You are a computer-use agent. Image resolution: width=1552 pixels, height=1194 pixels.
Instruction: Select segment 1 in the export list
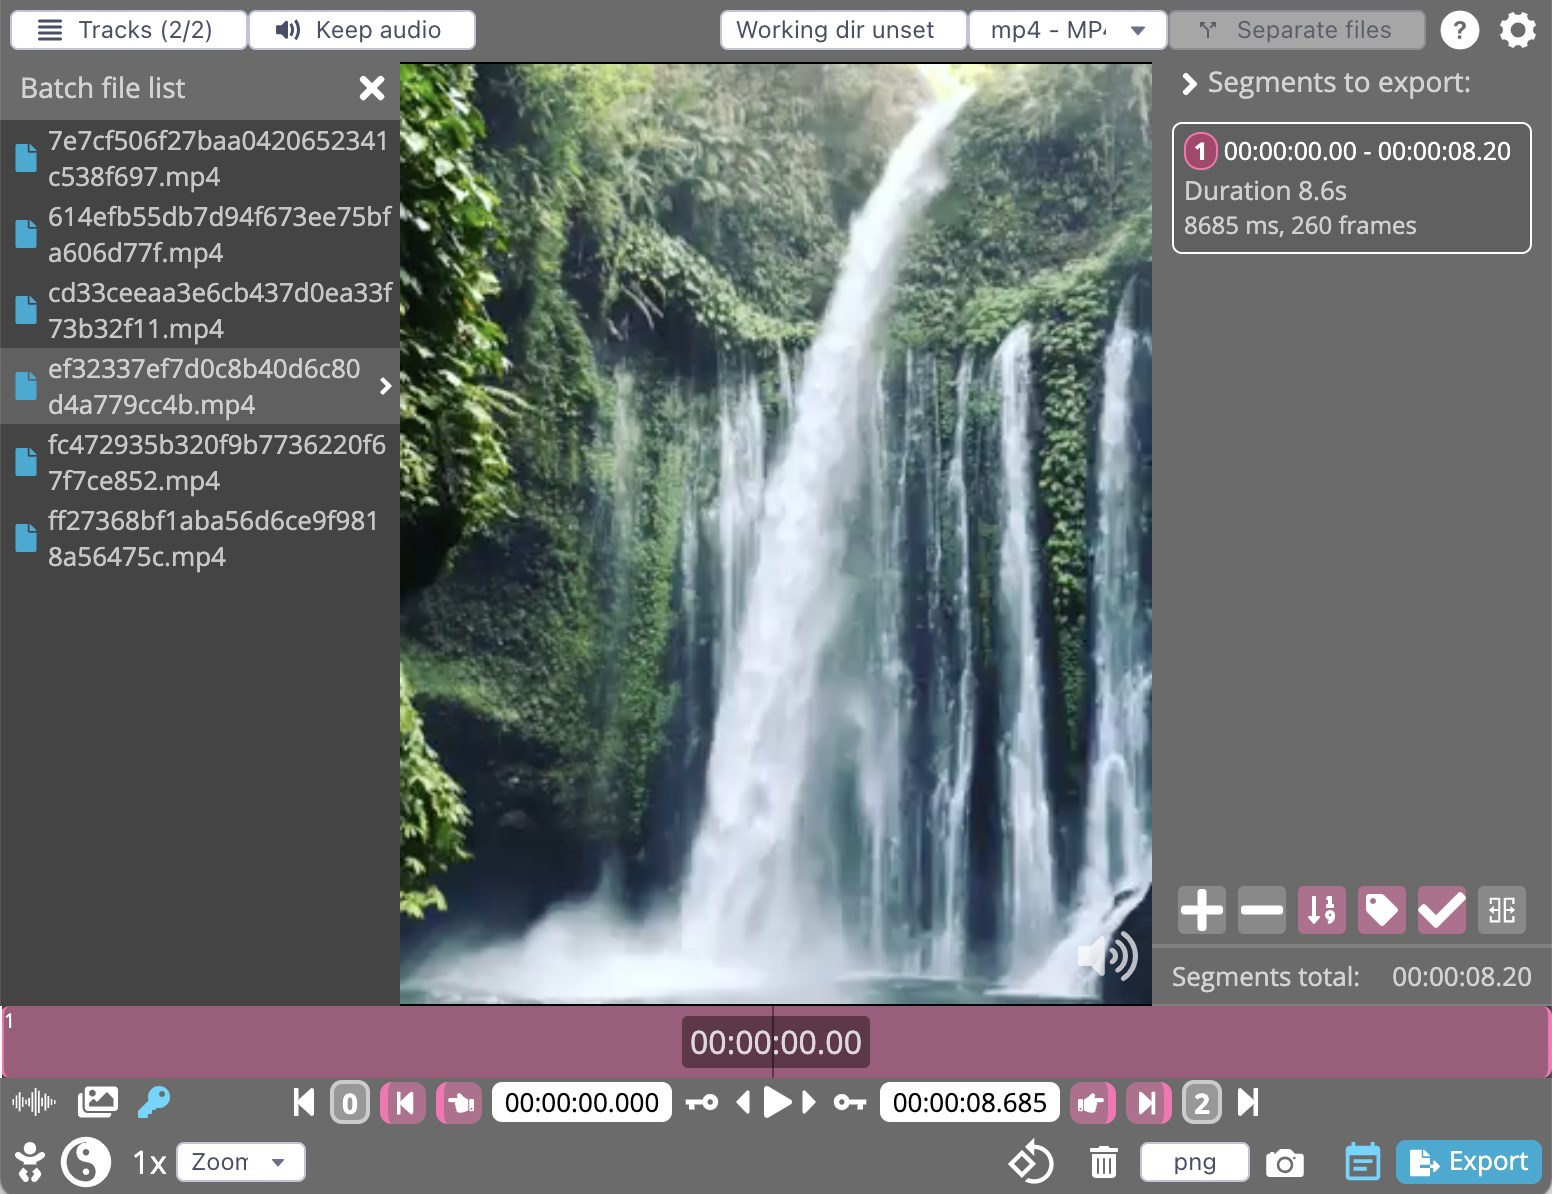click(x=1351, y=188)
